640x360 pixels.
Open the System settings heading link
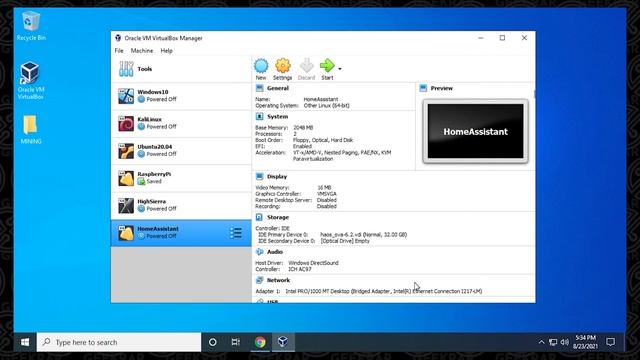[278, 117]
